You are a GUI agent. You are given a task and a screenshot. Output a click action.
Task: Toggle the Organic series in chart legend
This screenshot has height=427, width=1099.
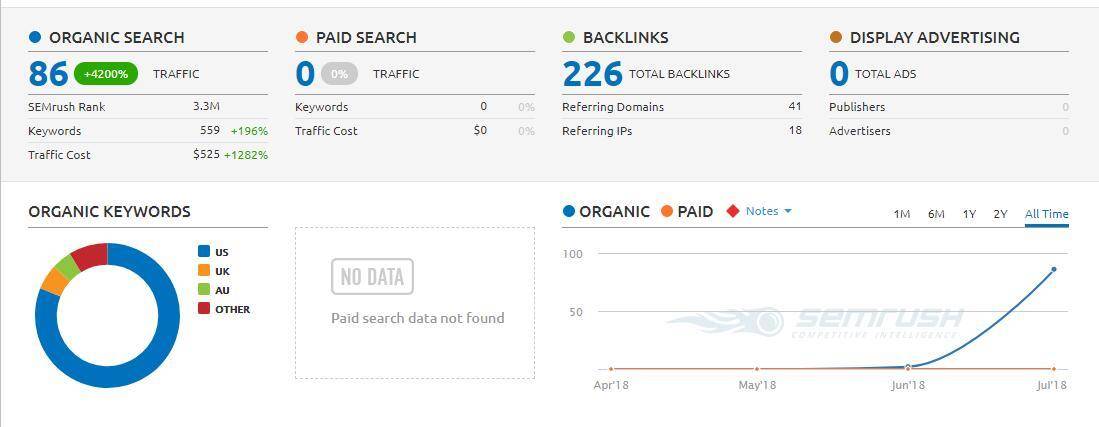click(605, 211)
